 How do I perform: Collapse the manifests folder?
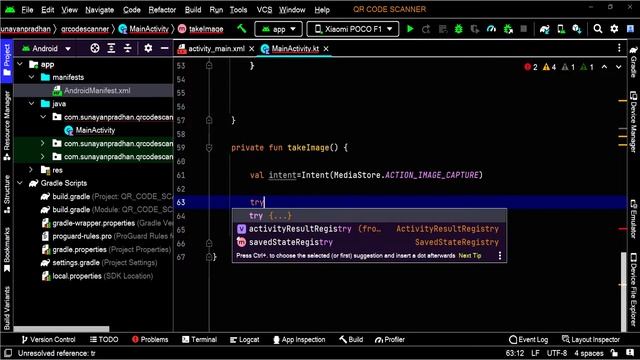pos(31,77)
